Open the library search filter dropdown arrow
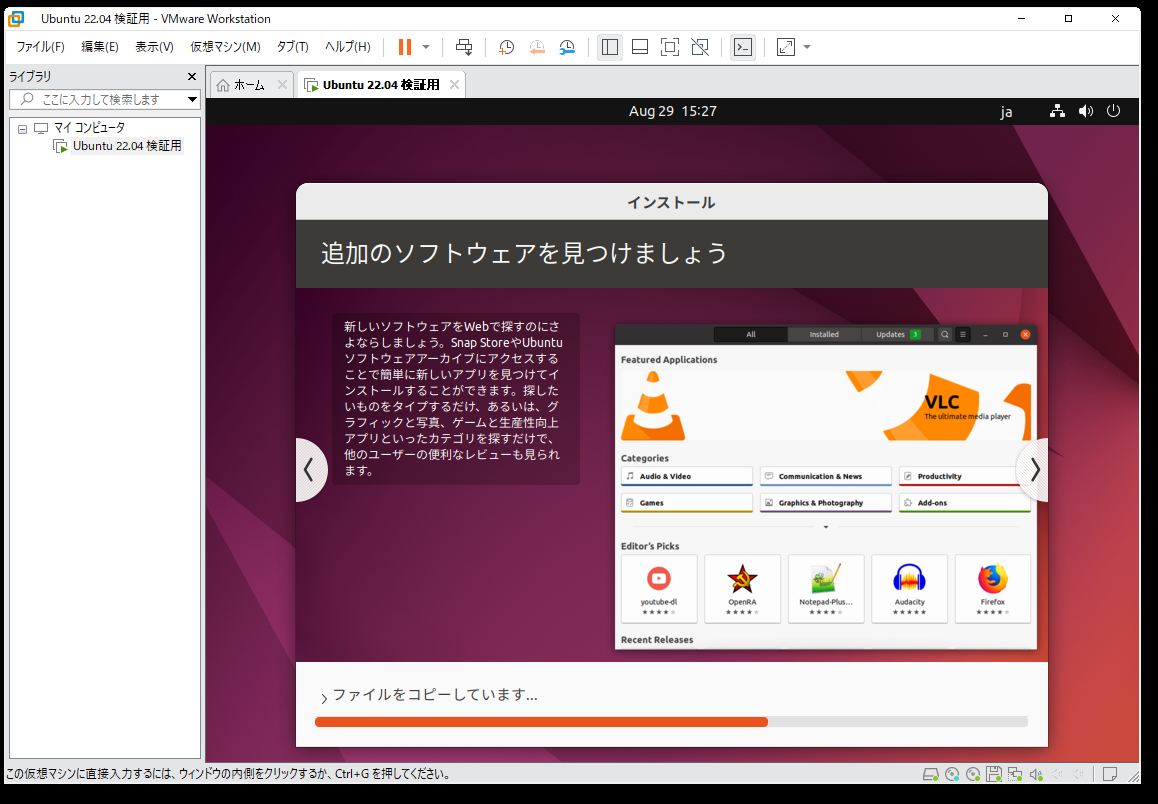1158x804 pixels. pos(192,99)
